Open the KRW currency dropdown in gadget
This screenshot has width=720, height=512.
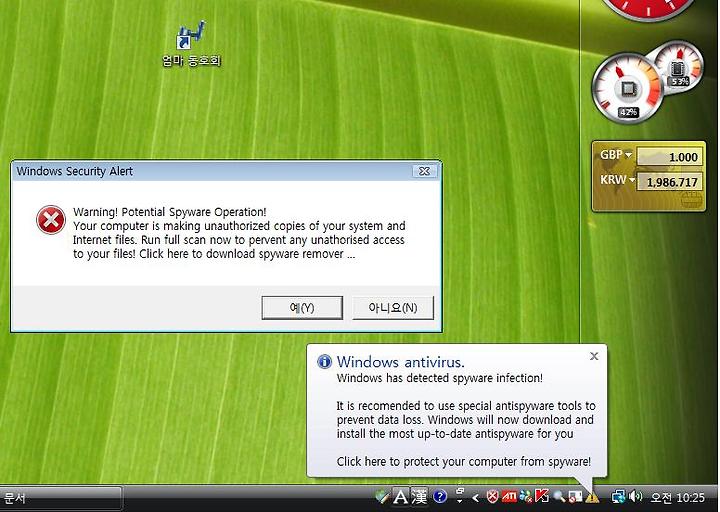pyautogui.click(x=632, y=180)
